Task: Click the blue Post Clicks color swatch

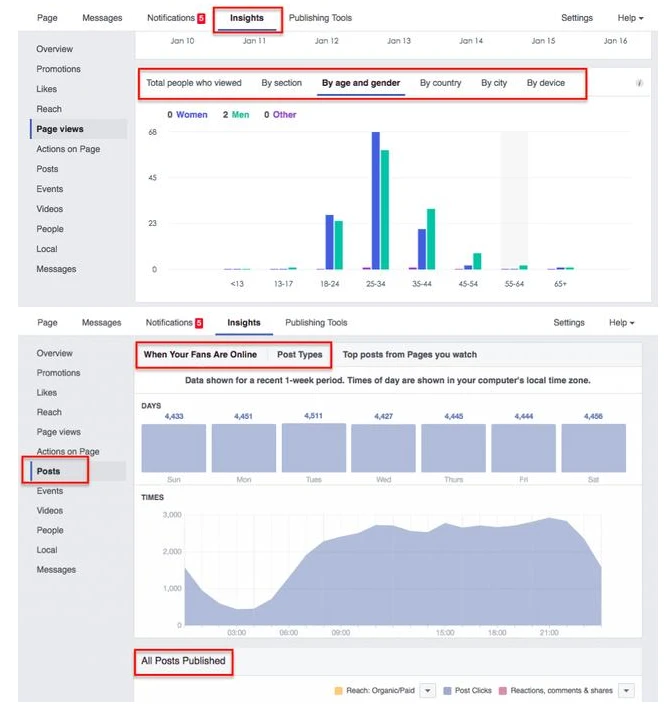Action: tap(447, 691)
